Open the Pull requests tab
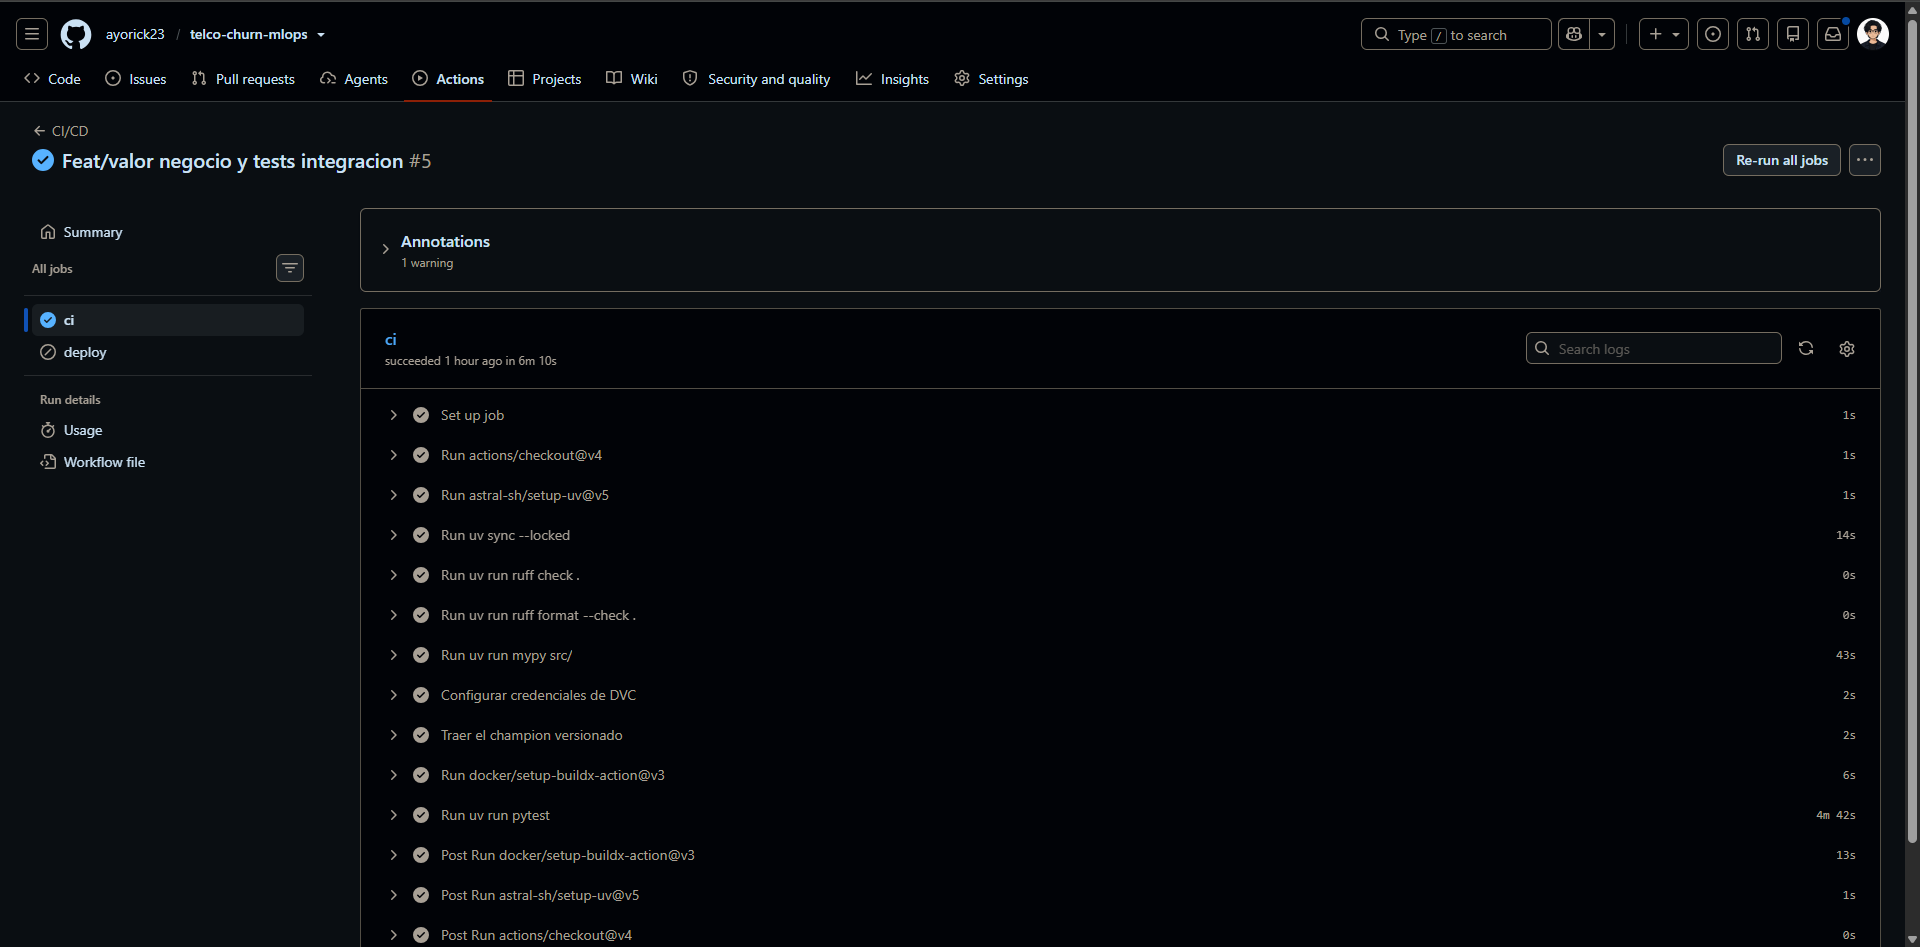Viewport: 1920px width, 947px height. [x=243, y=79]
